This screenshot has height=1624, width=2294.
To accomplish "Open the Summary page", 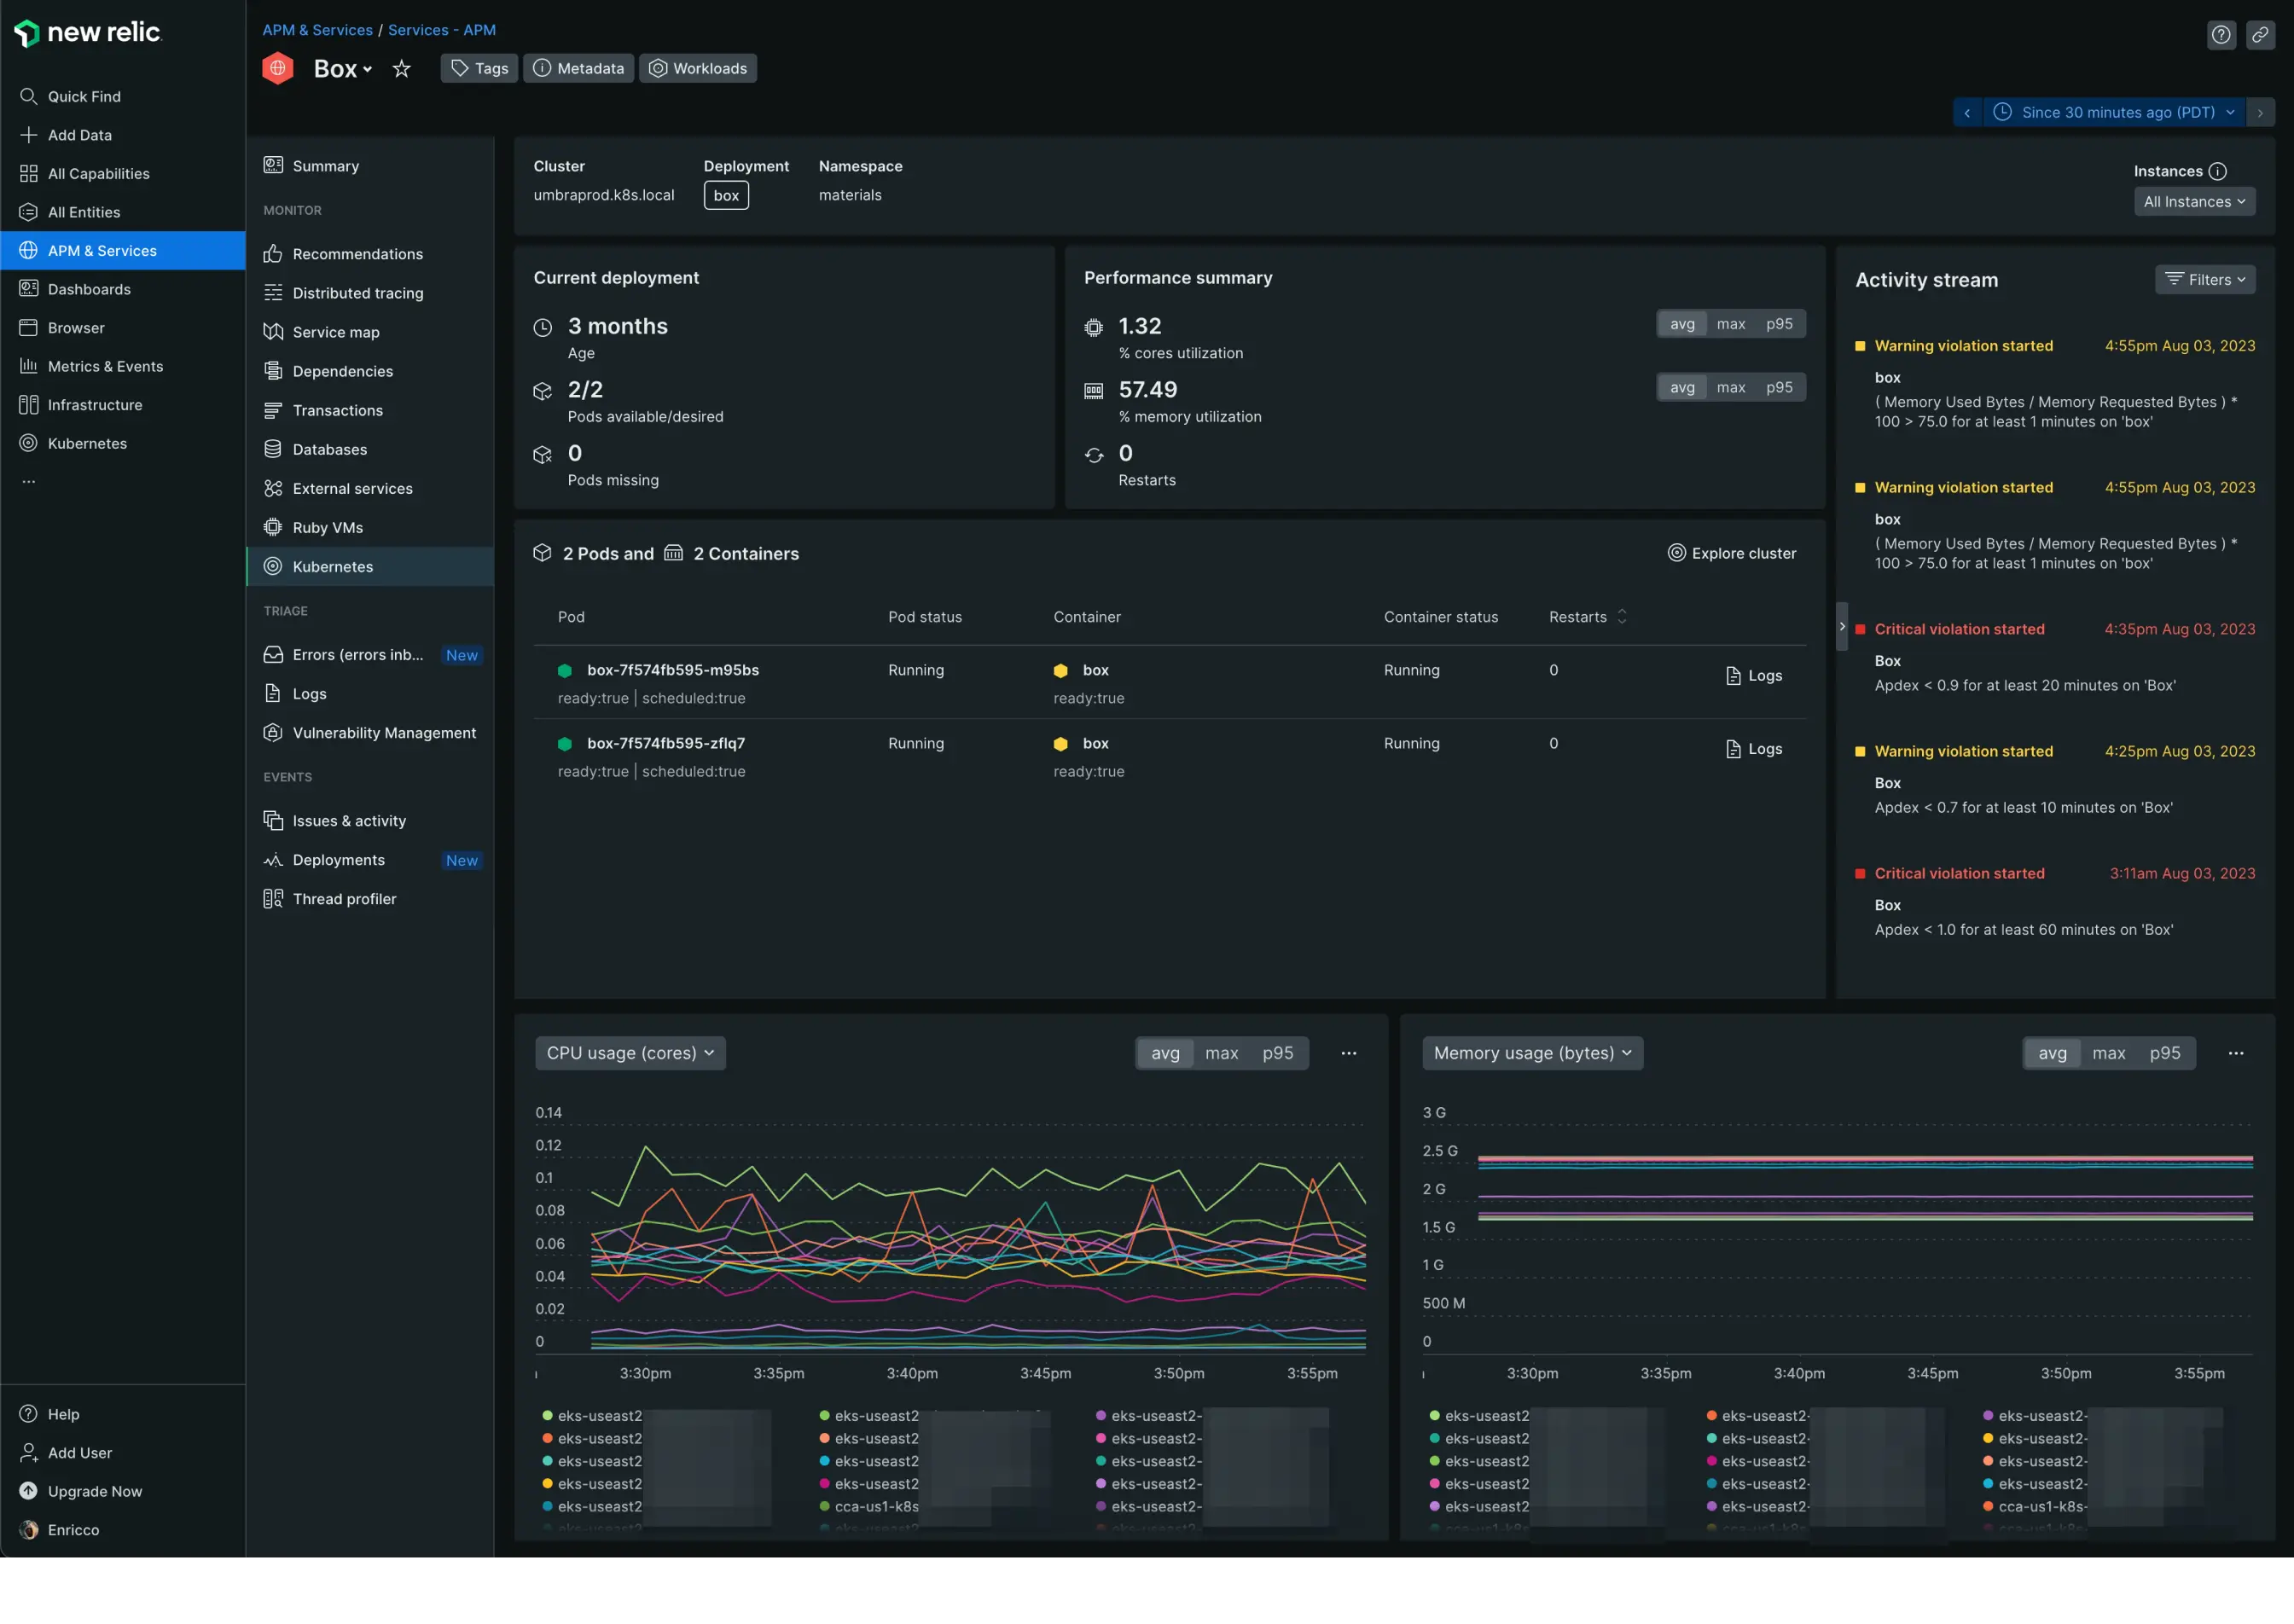I will point(370,166).
